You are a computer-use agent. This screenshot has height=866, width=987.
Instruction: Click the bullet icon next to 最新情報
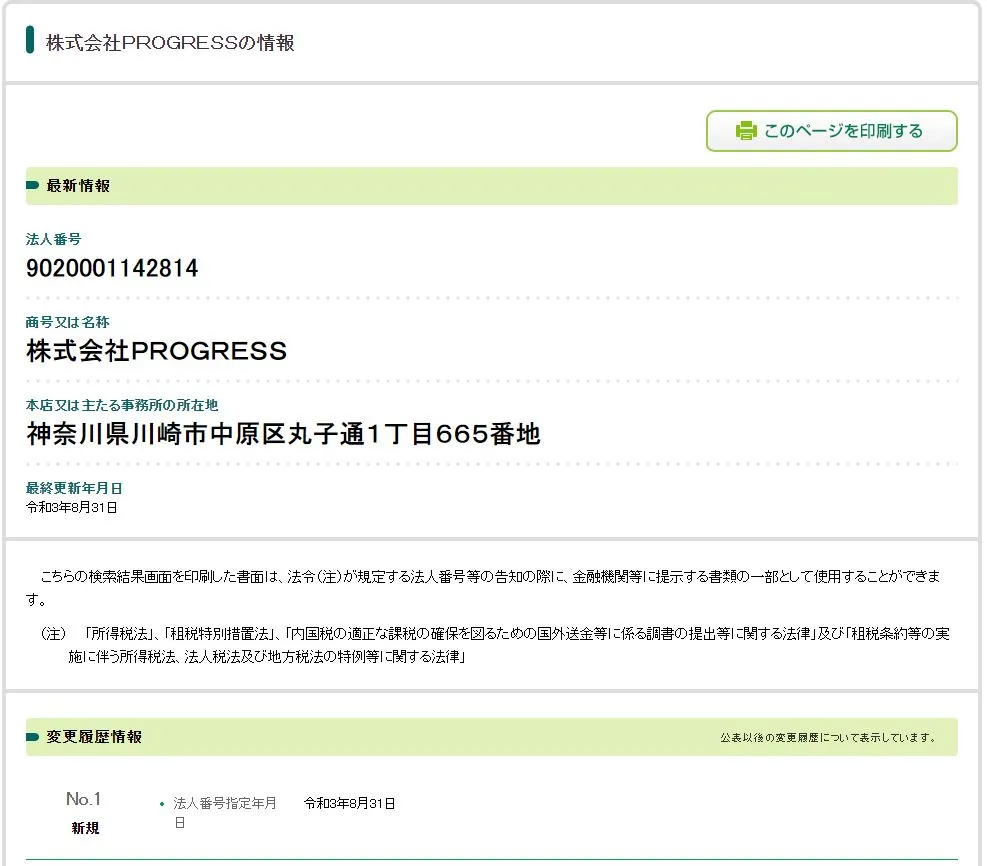tap(33, 186)
